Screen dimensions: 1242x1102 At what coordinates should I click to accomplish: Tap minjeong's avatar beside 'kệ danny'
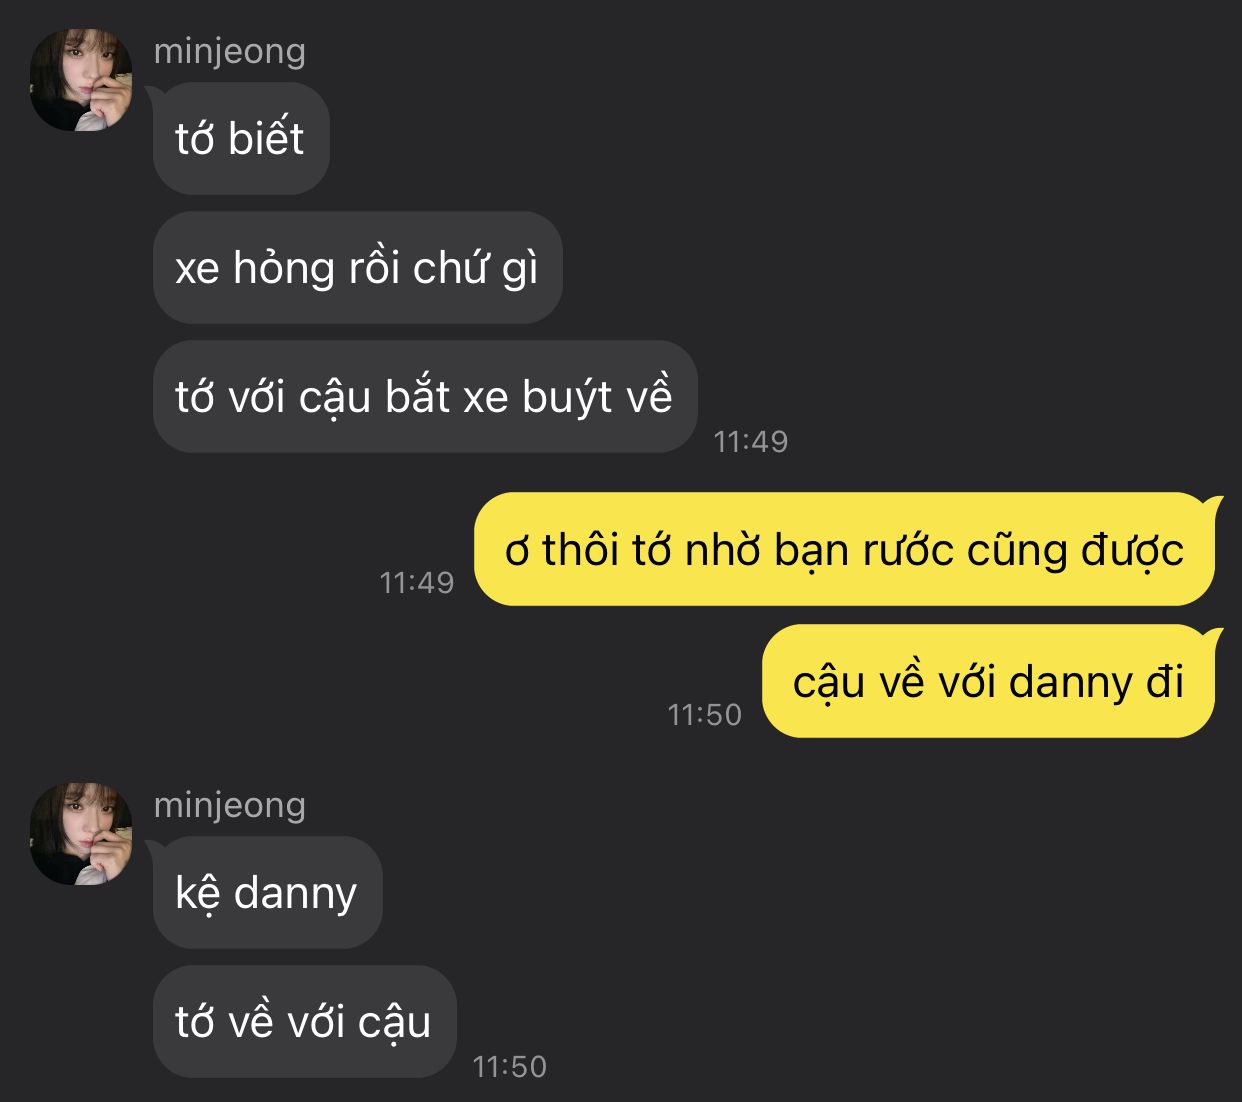pyautogui.click(x=81, y=834)
